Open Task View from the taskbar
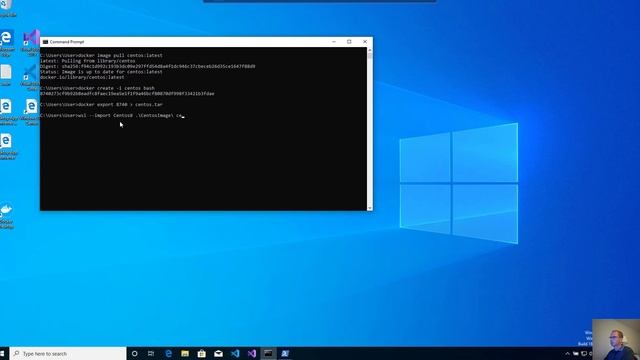 (x=151, y=353)
